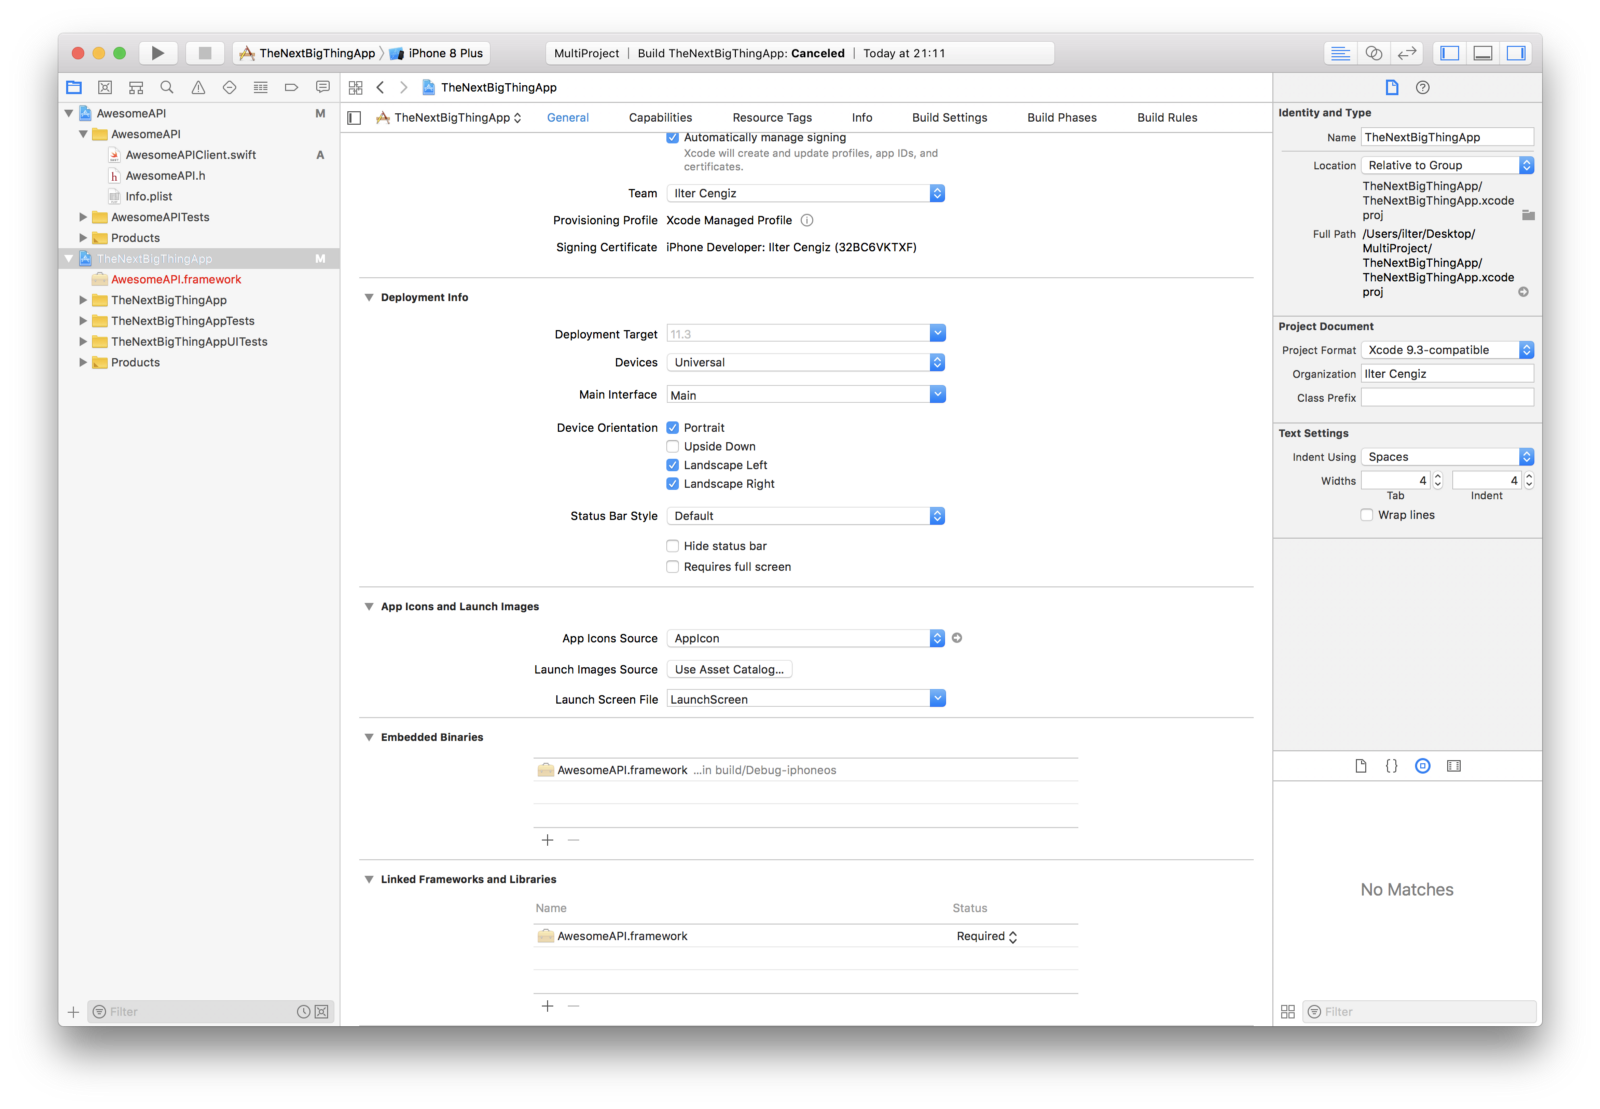Enable Wrap lines in Text Settings
The image size is (1600, 1109).
[x=1367, y=515]
